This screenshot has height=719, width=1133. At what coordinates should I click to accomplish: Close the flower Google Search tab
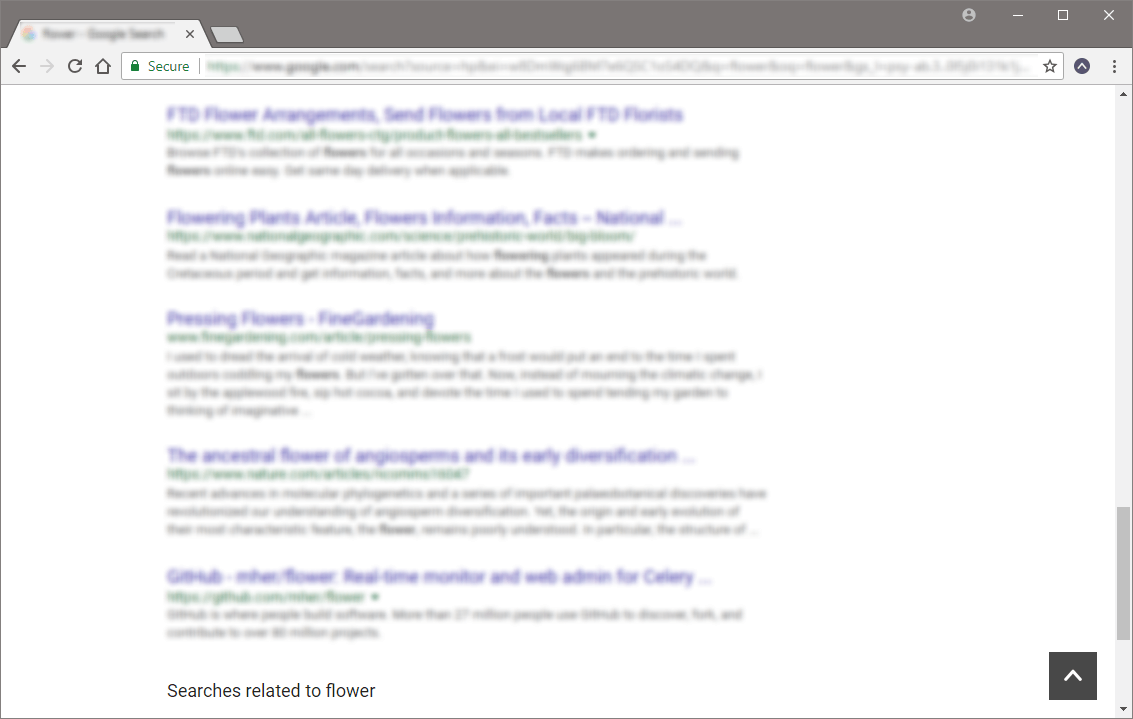click(x=190, y=34)
